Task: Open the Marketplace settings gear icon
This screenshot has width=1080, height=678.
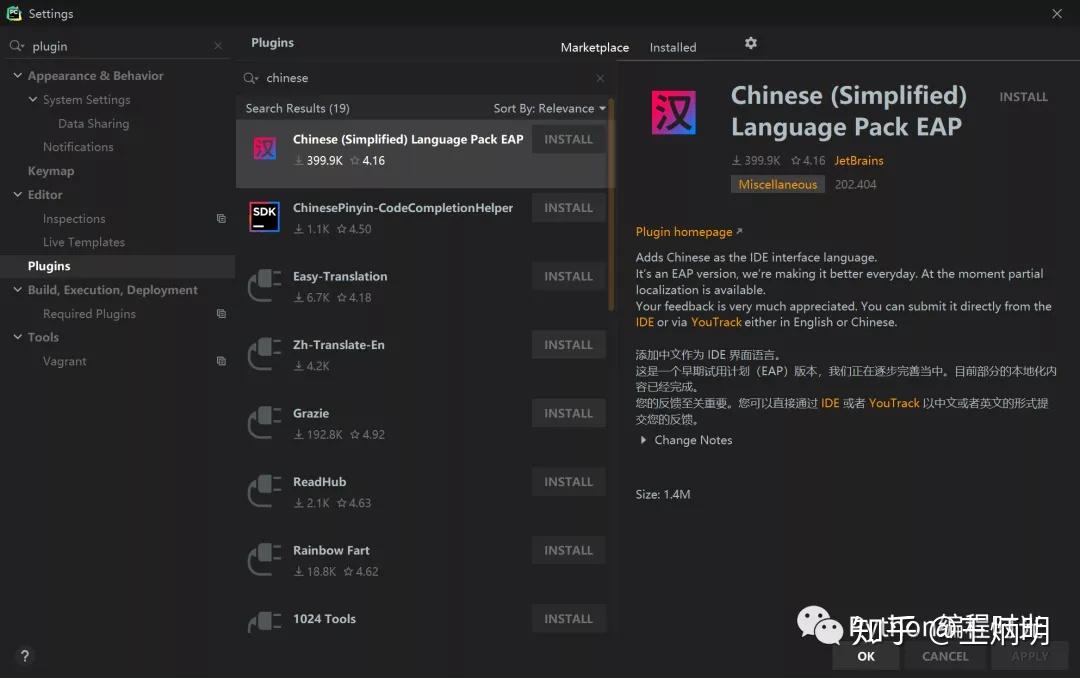Action: 750,43
